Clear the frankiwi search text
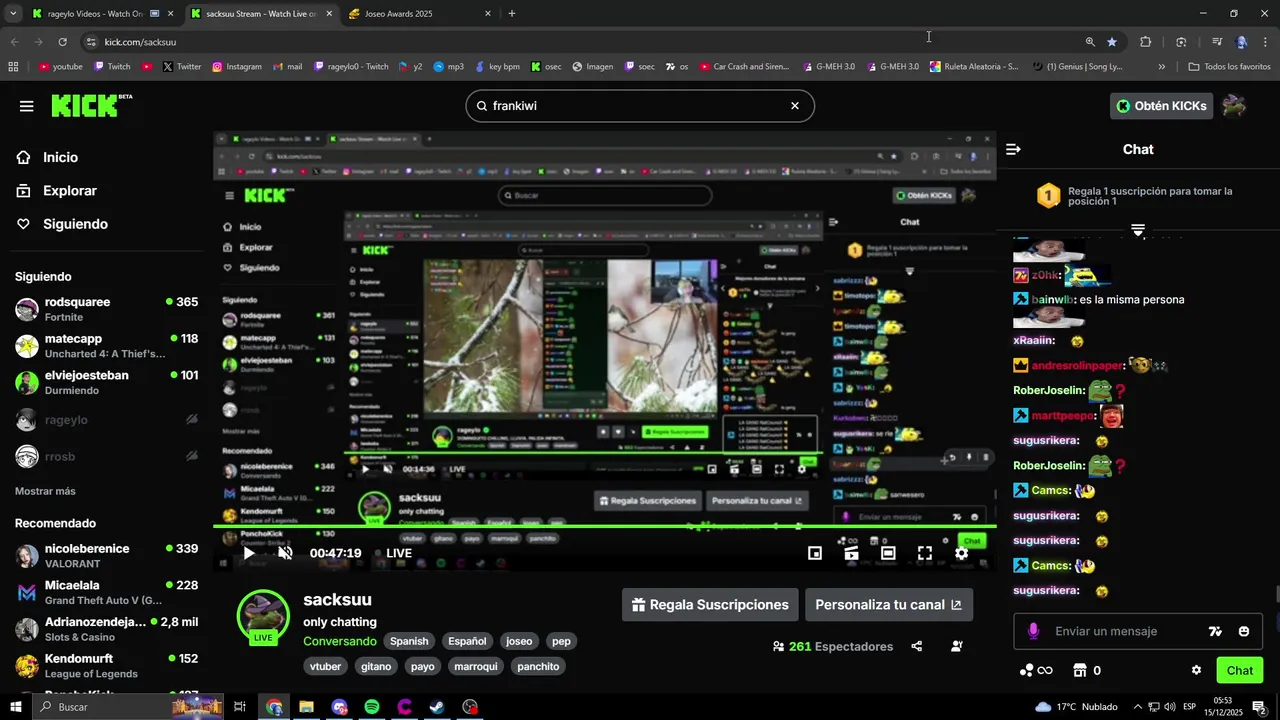The image size is (1280, 720). [795, 106]
